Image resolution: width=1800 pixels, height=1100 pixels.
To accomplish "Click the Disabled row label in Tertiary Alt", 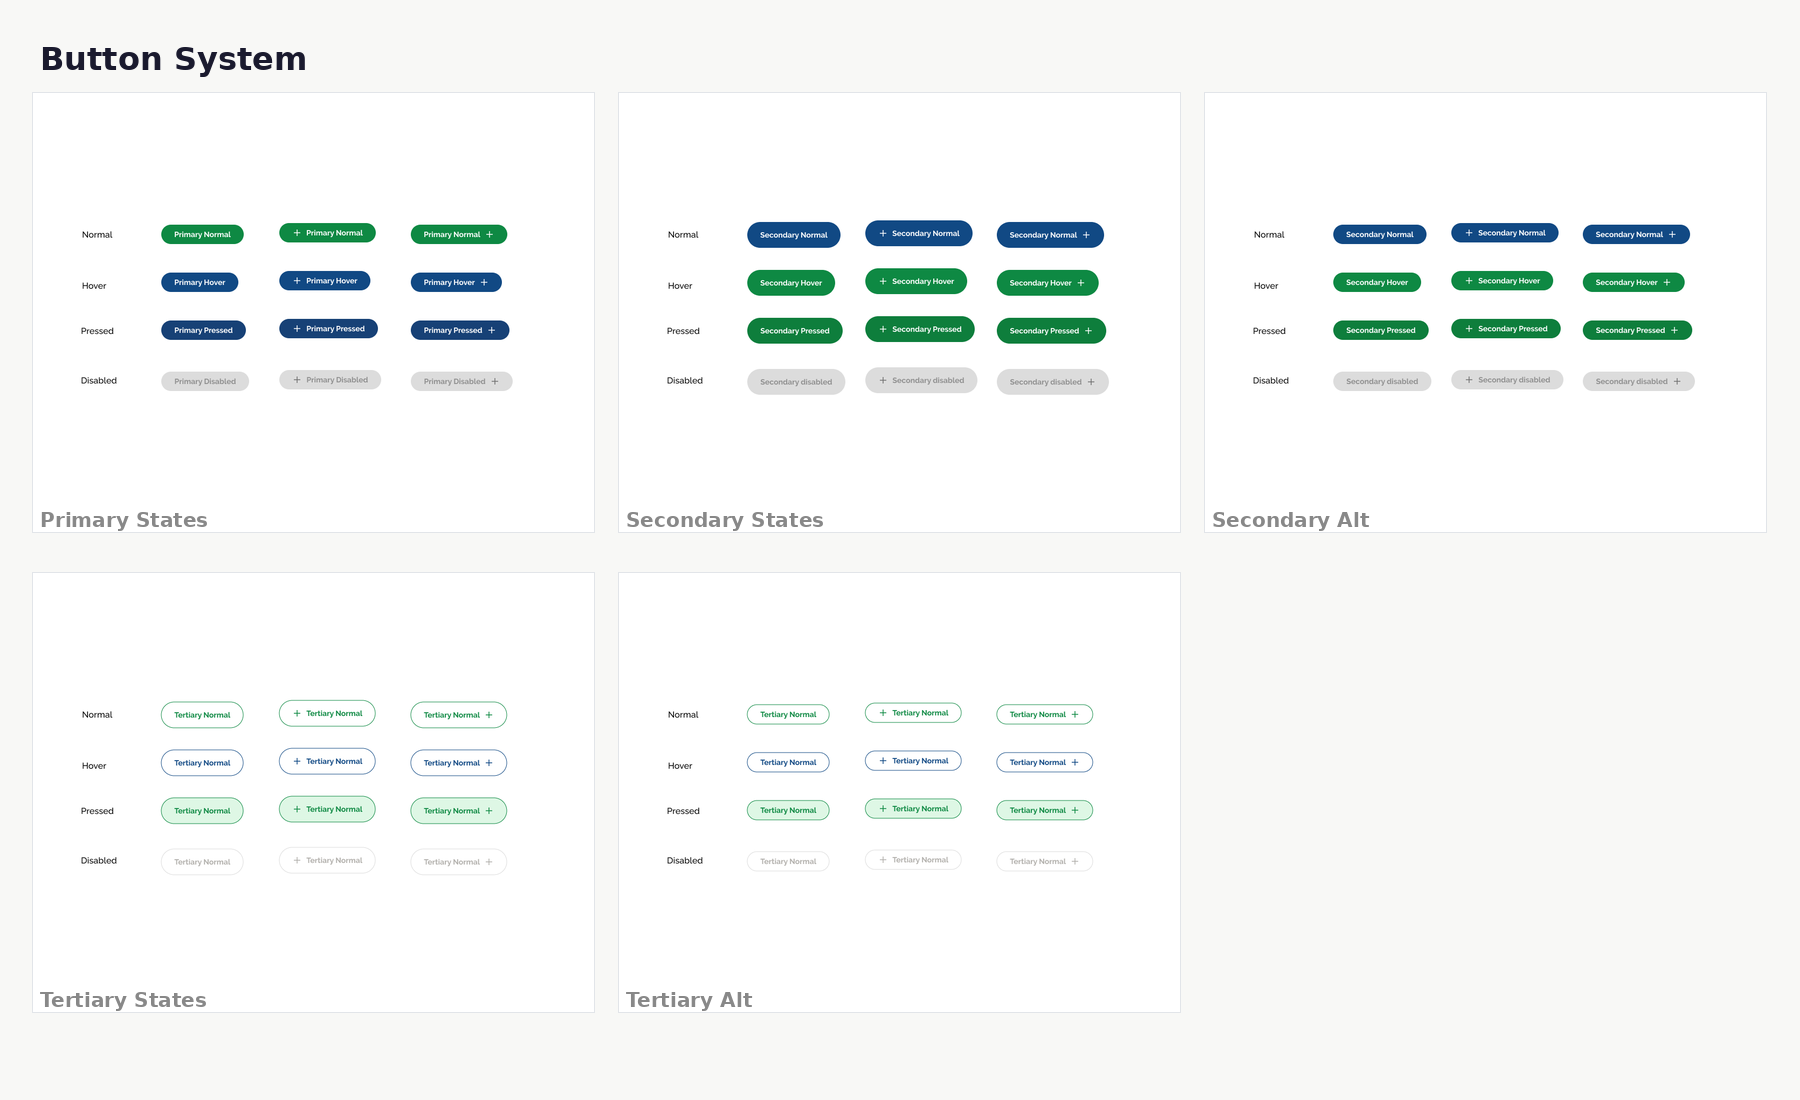I will click(685, 861).
